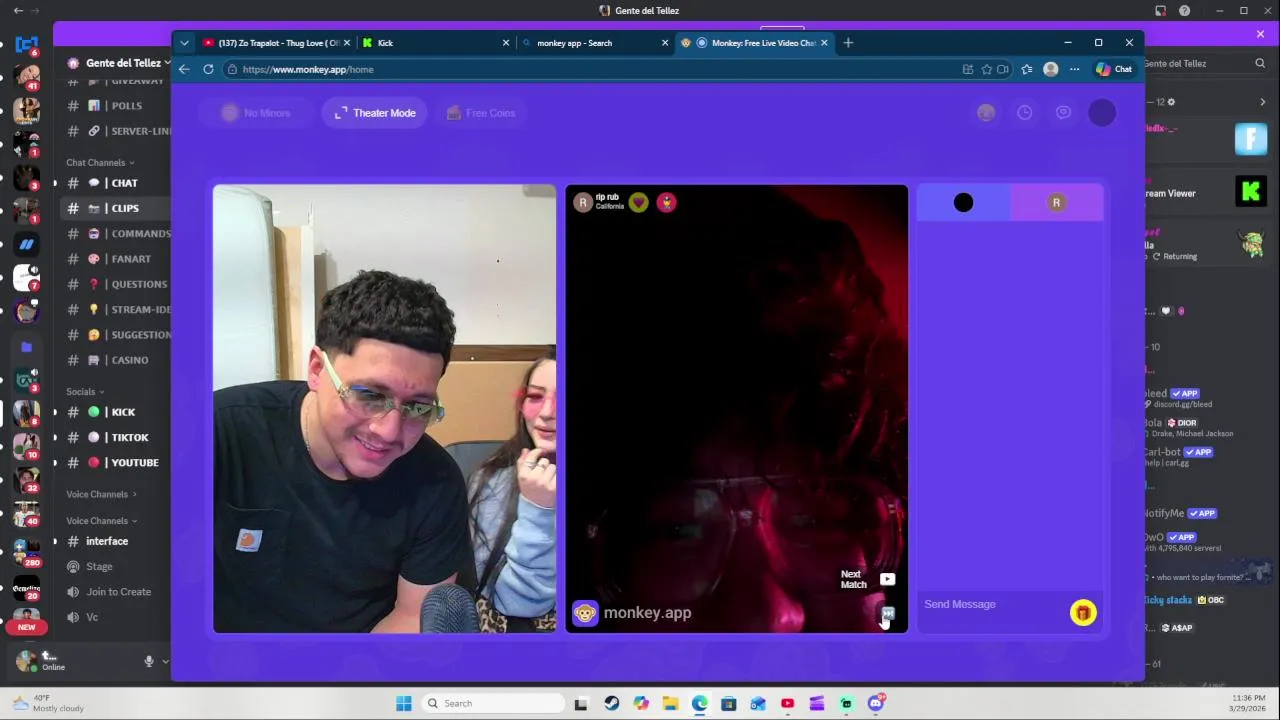Open the CLIPS channel in Discord
This screenshot has width=1280, height=720.
115,208
